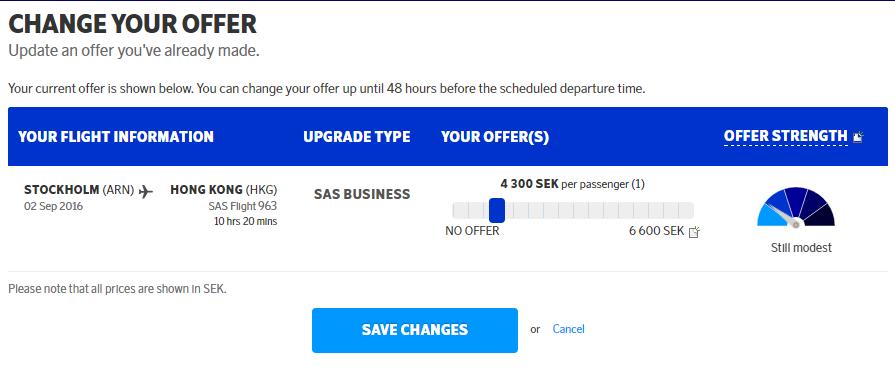Click the STOCKHOLM (ARN) departure text

[x=79, y=190]
